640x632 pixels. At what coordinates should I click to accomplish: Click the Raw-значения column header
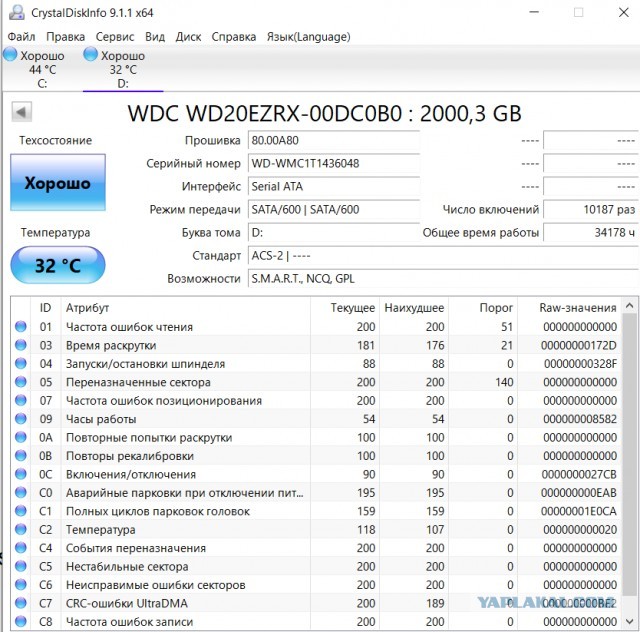570,307
